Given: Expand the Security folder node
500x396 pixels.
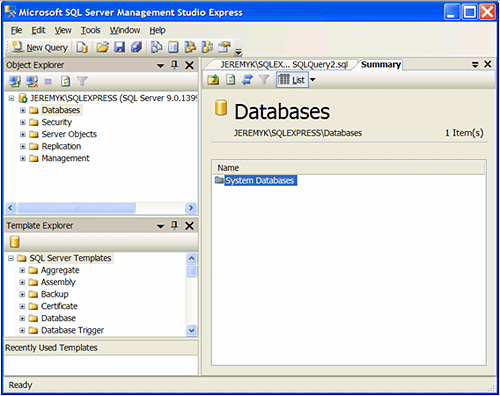Looking at the screenshot, I should (x=23, y=122).
